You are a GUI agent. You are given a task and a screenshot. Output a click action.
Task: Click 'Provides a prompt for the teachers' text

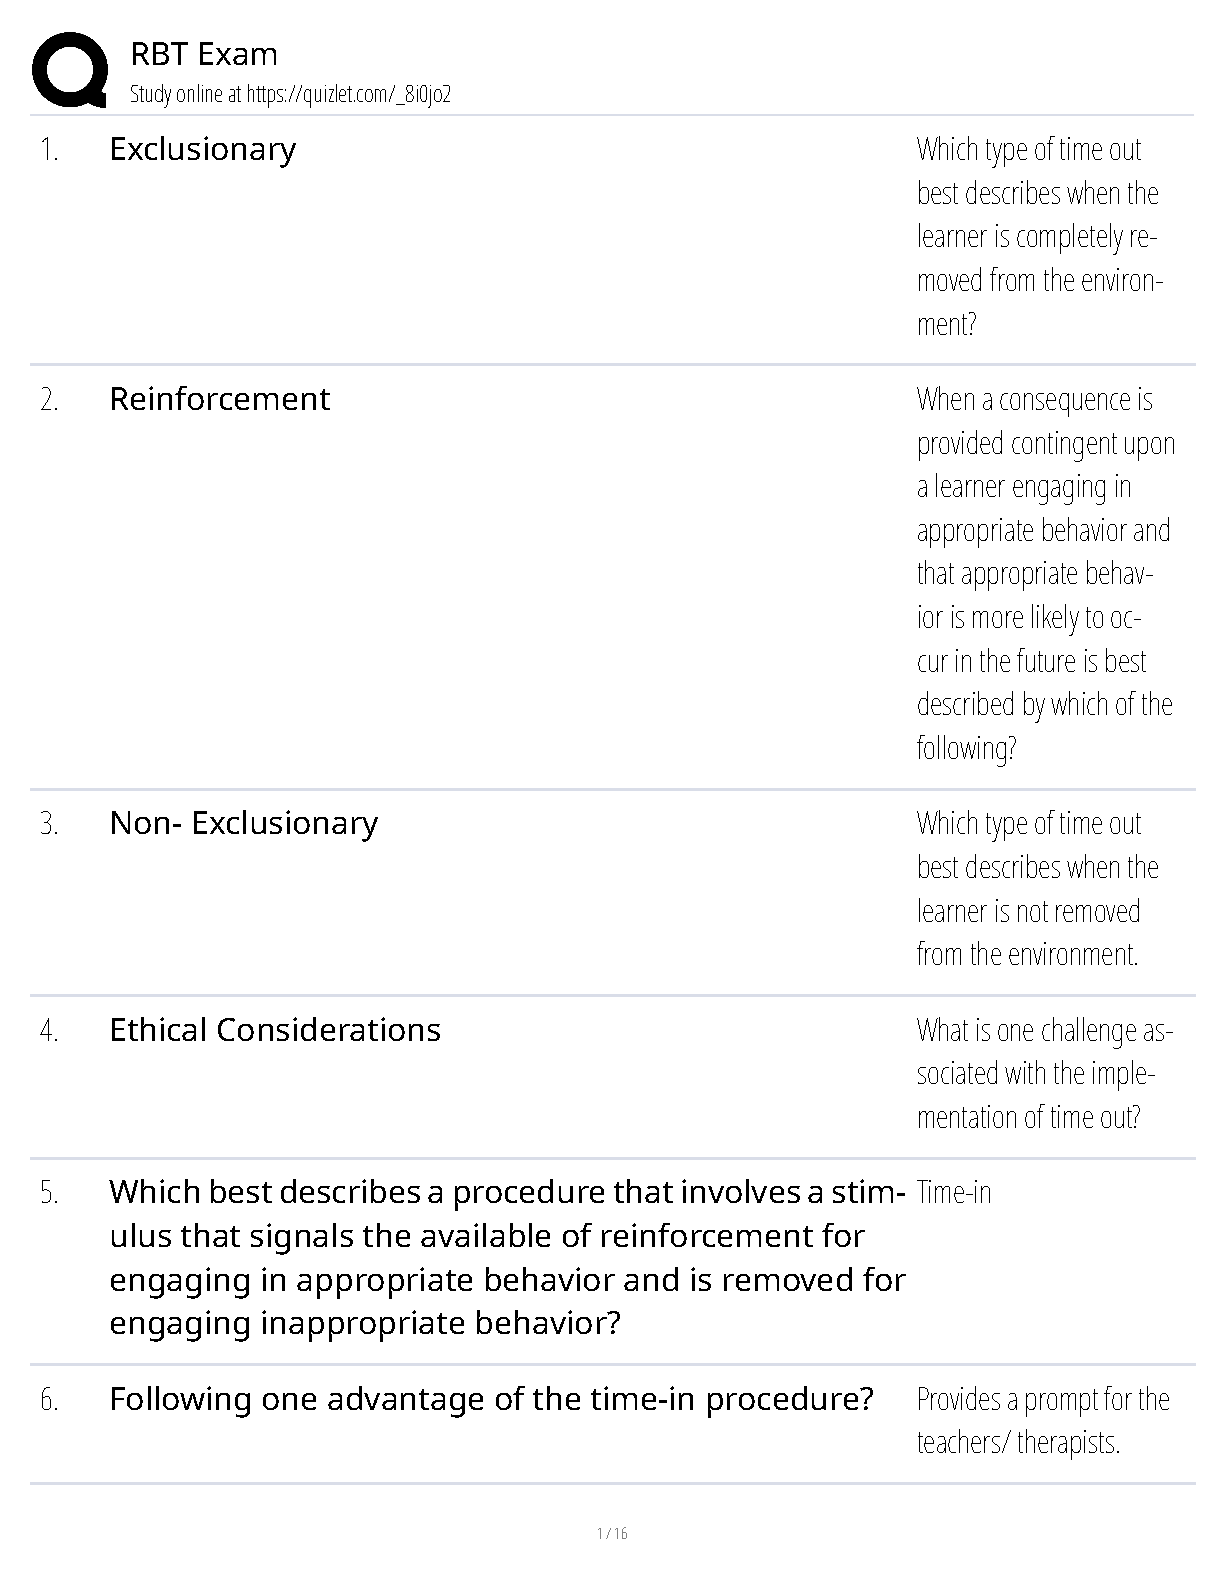pos(1043,1421)
